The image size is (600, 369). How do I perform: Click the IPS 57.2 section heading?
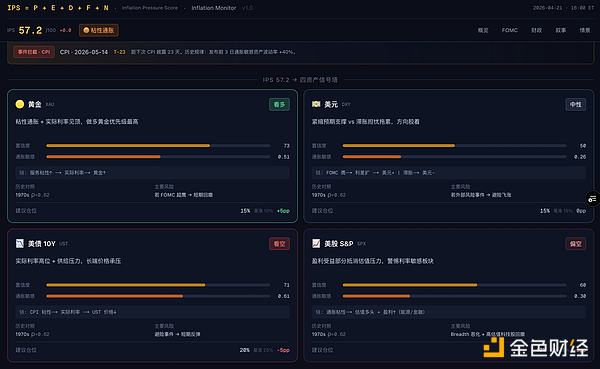pyautogui.click(x=300, y=80)
